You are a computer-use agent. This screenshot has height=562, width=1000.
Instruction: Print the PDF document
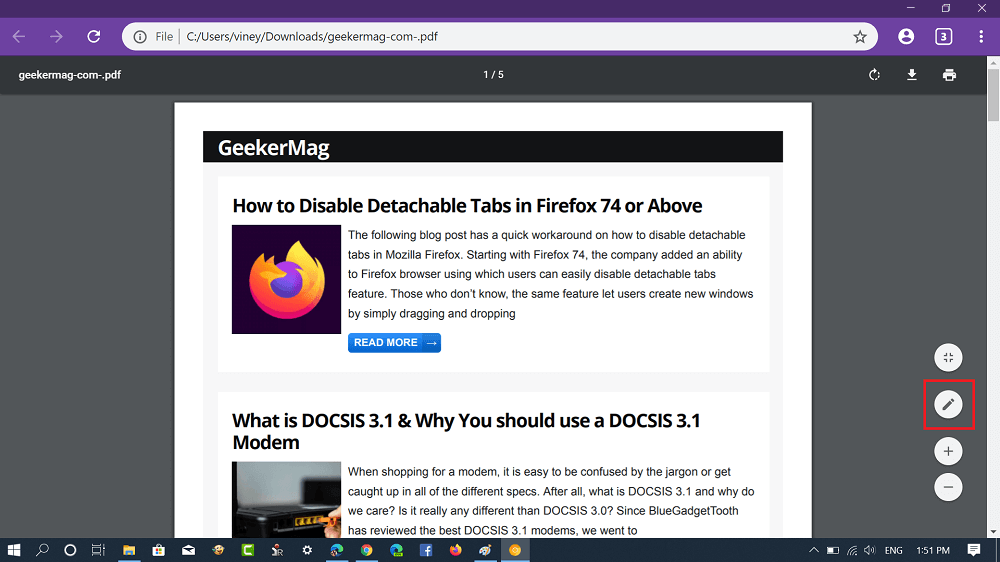pos(950,75)
